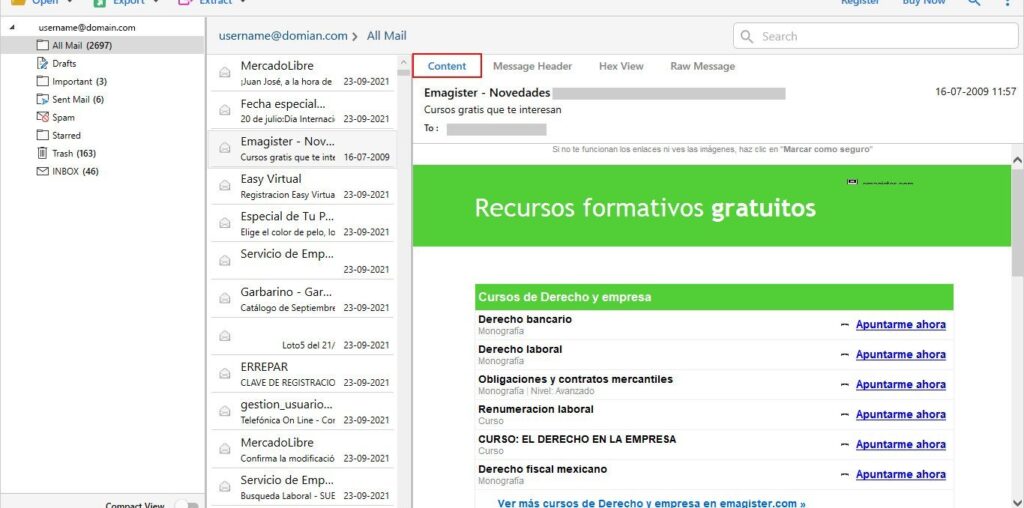Click the Sent Mail folder icon
Image resolution: width=1024 pixels, height=508 pixels.
42,99
